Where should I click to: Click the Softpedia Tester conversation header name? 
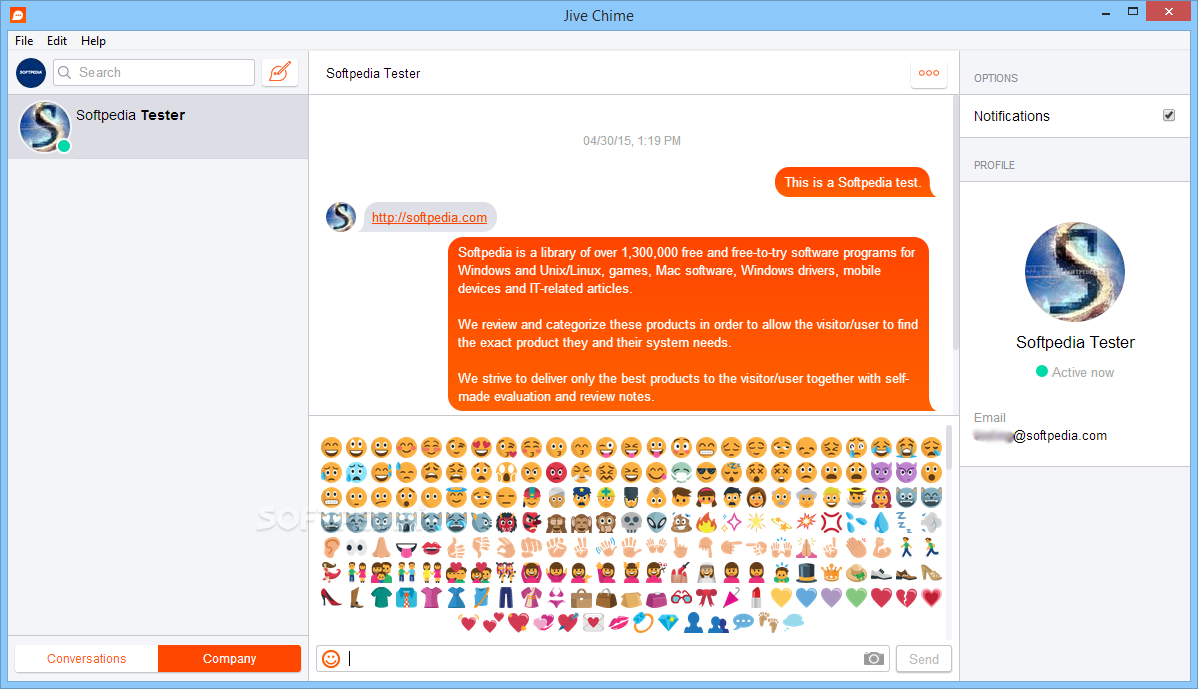pos(373,73)
